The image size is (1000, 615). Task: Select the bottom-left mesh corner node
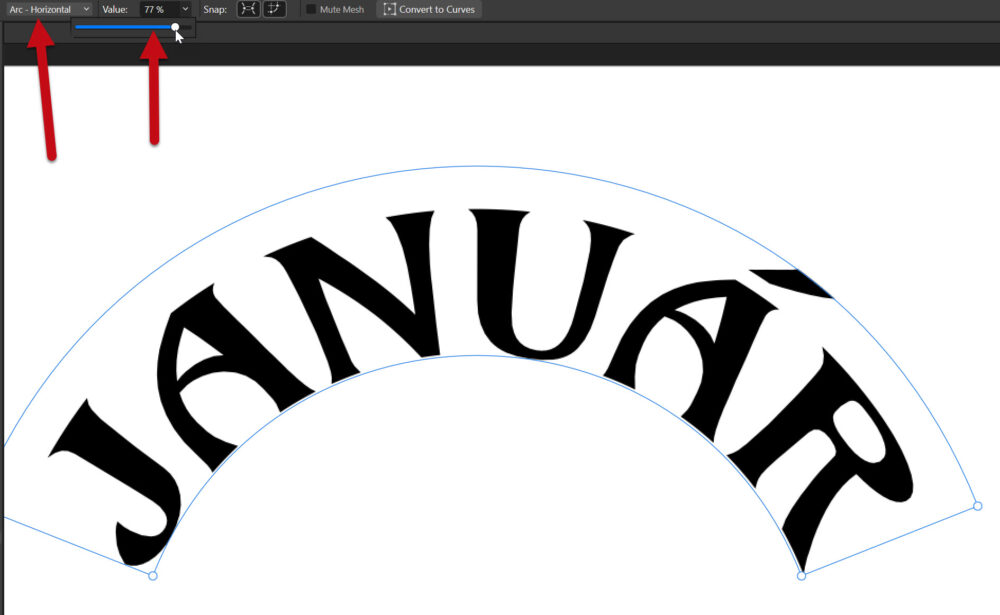(x=153, y=575)
